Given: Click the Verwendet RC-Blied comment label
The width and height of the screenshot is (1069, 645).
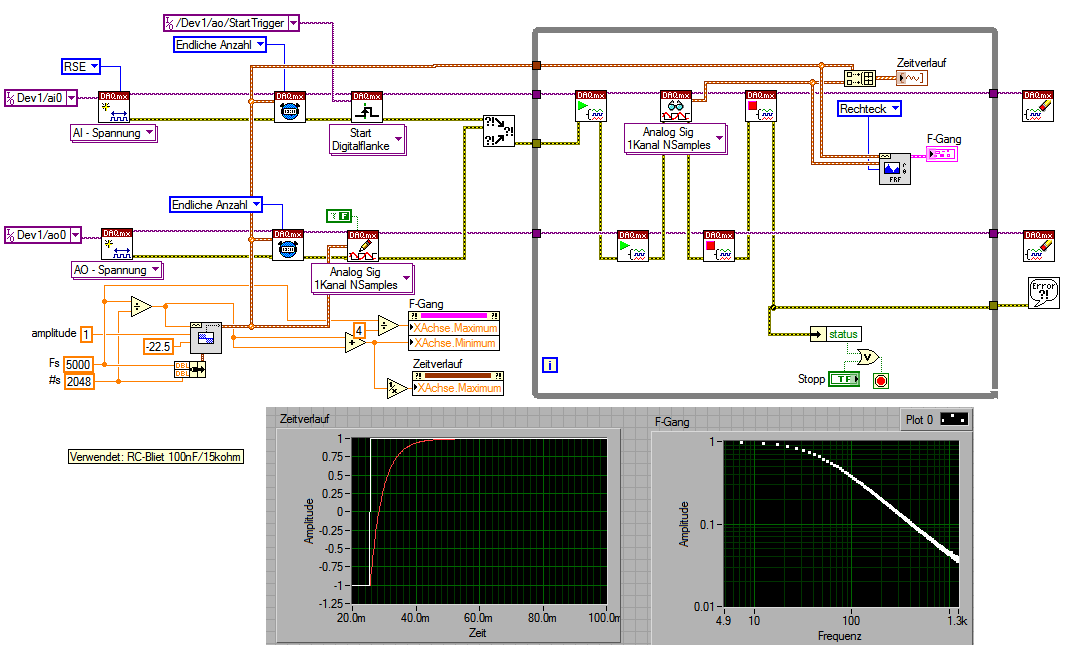Looking at the screenshot, I should [156, 457].
